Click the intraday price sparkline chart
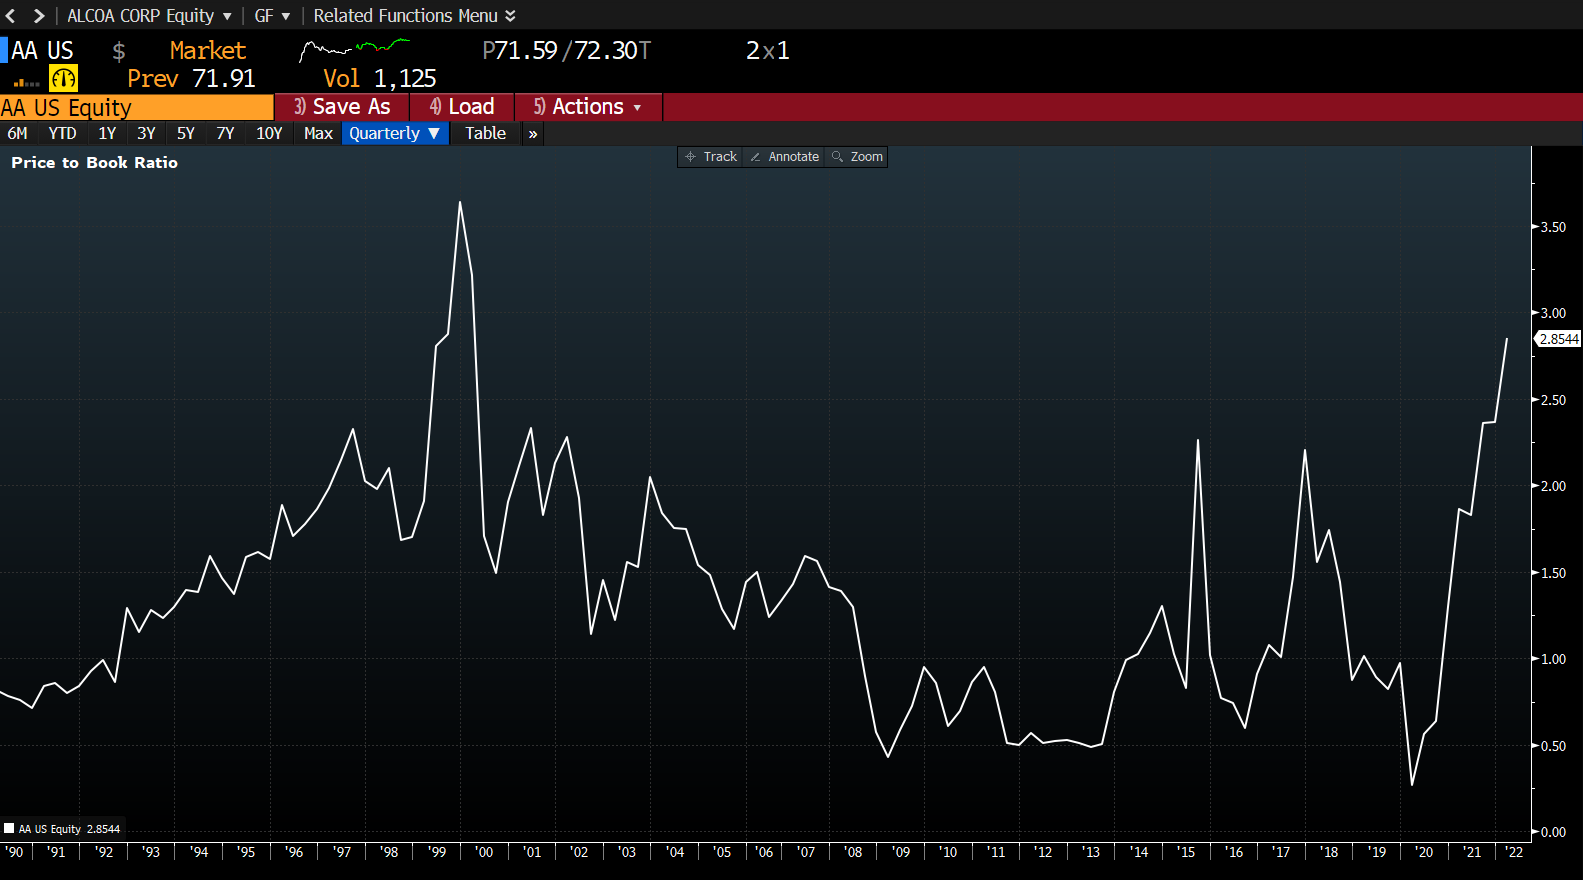The height and width of the screenshot is (880, 1583). click(354, 49)
